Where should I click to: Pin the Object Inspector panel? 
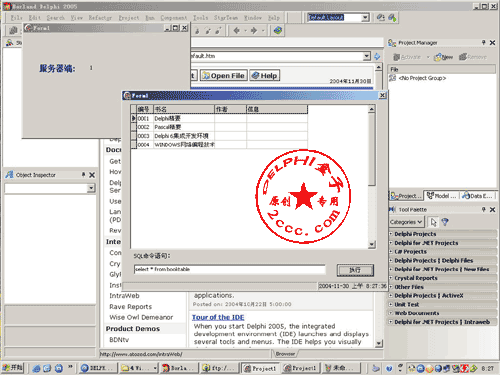click(x=83, y=175)
